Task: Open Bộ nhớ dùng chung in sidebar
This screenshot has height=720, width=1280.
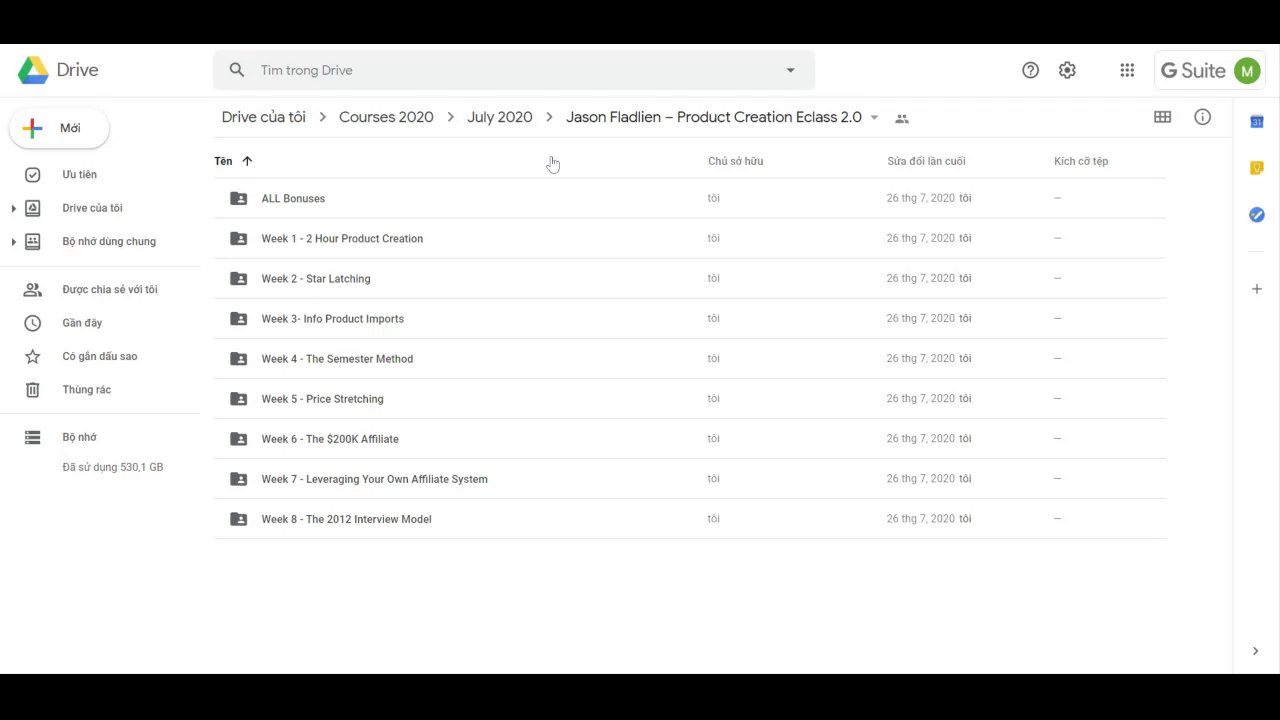Action: pyautogui.click(x=109, y=241)
